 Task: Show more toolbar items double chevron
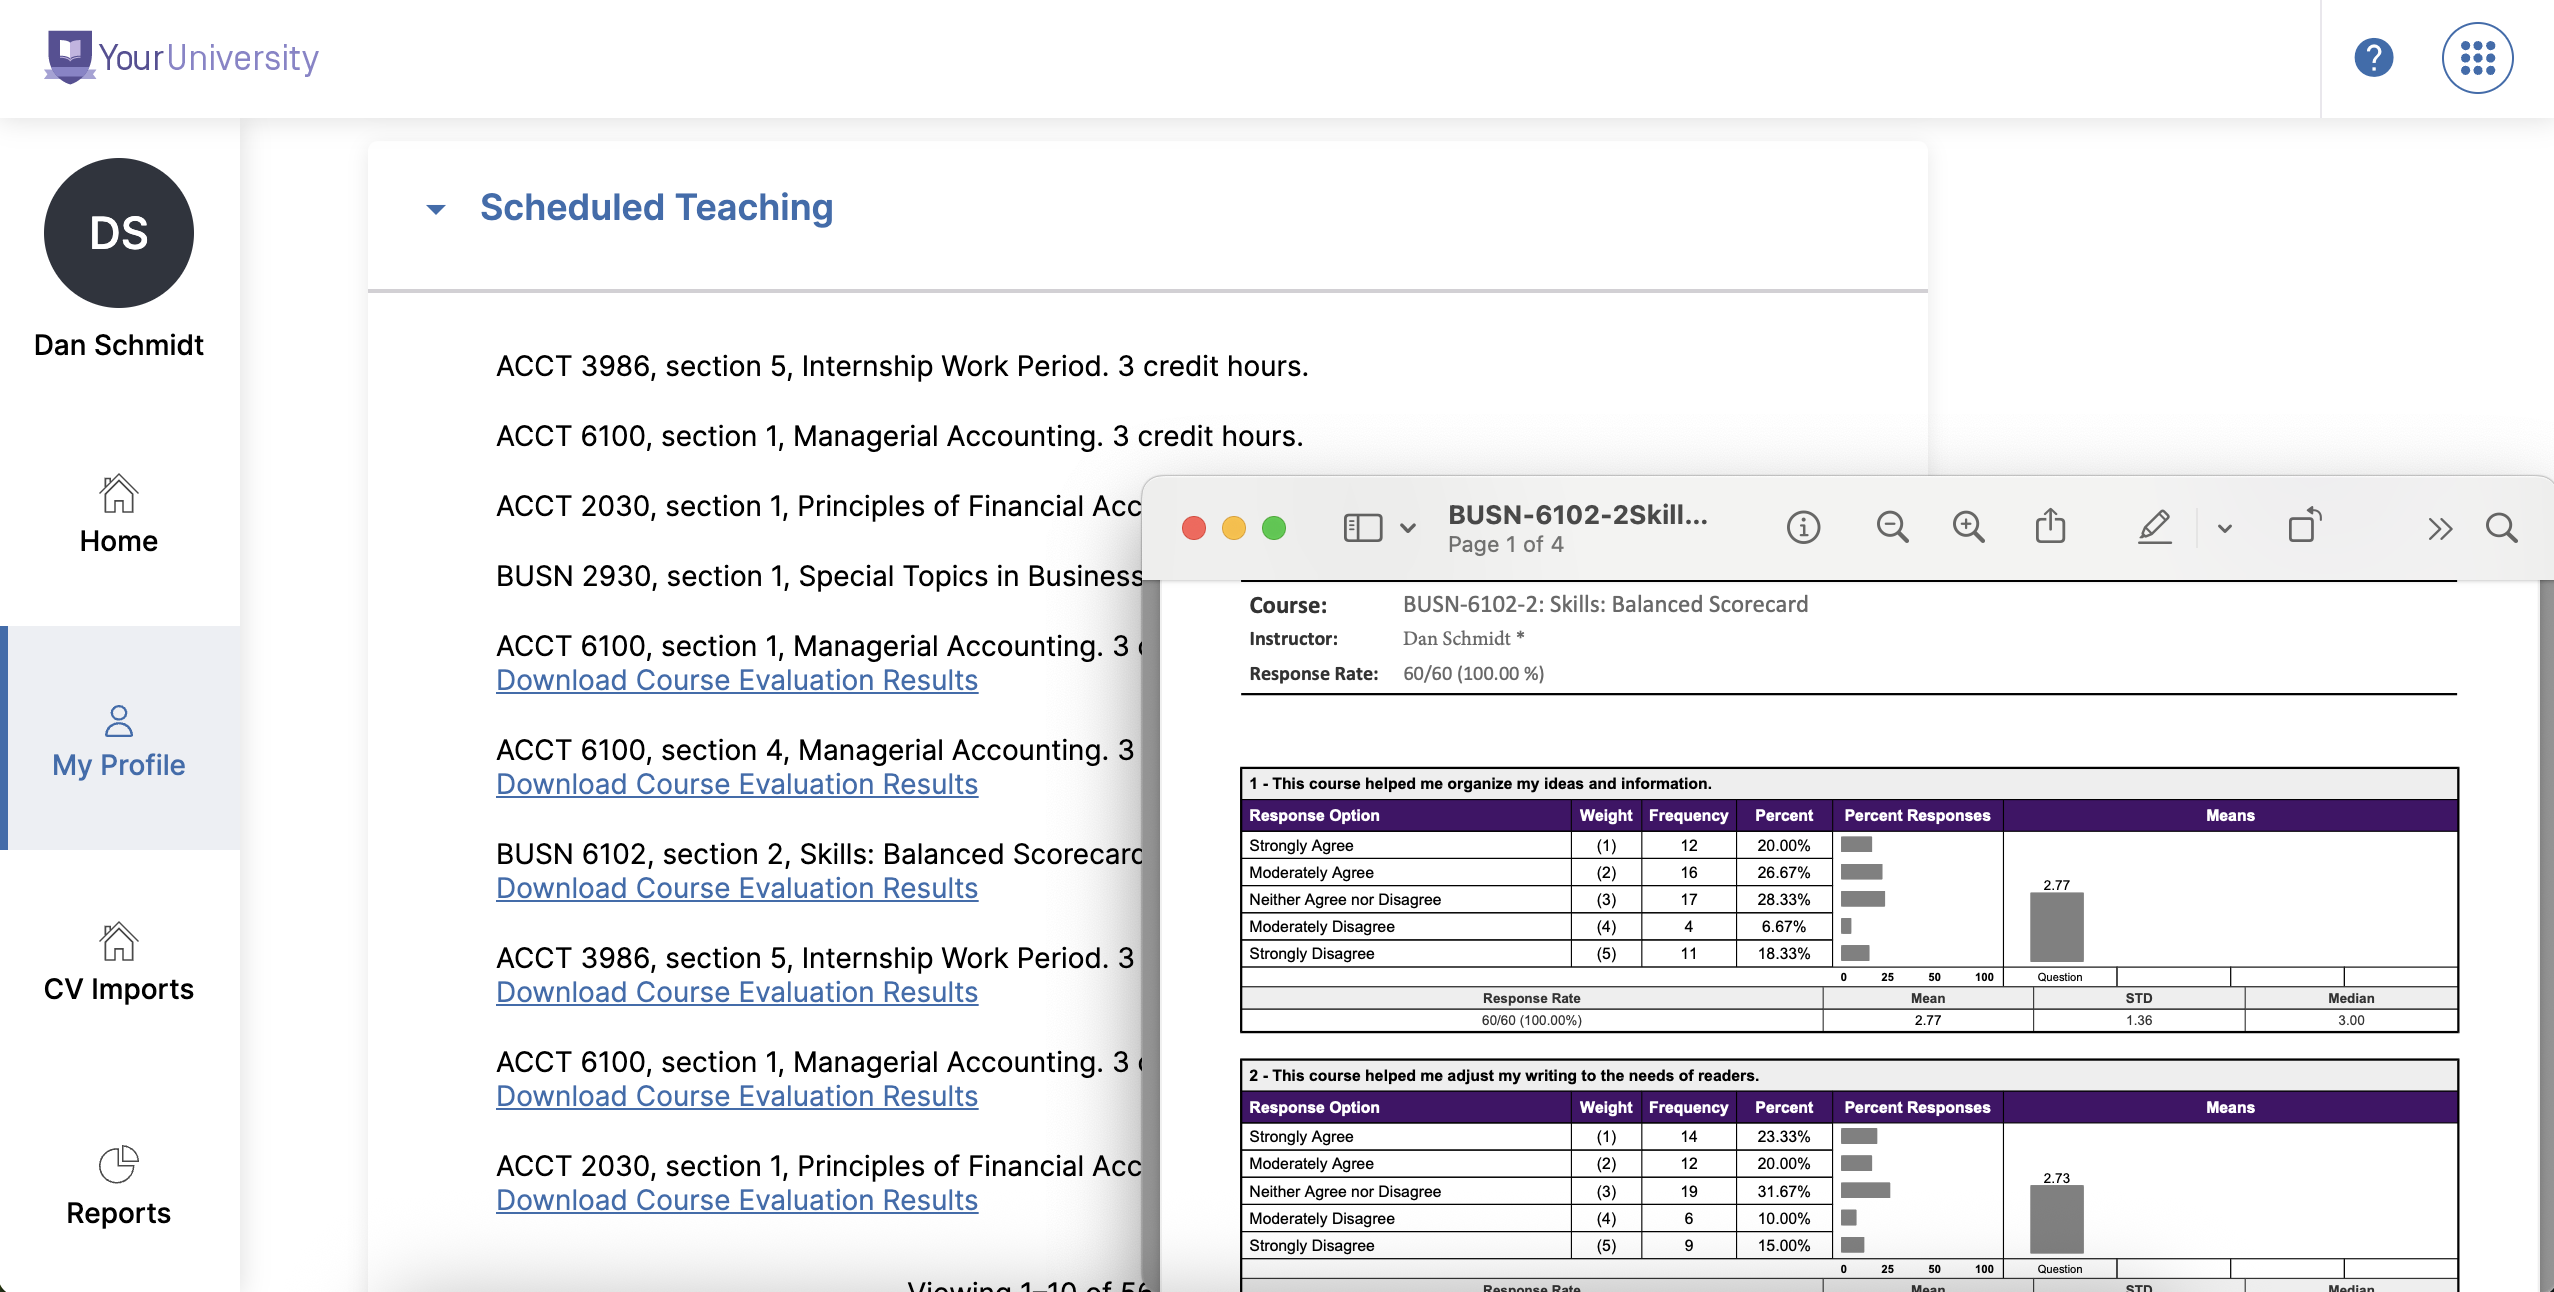(x=2440, y=528)
